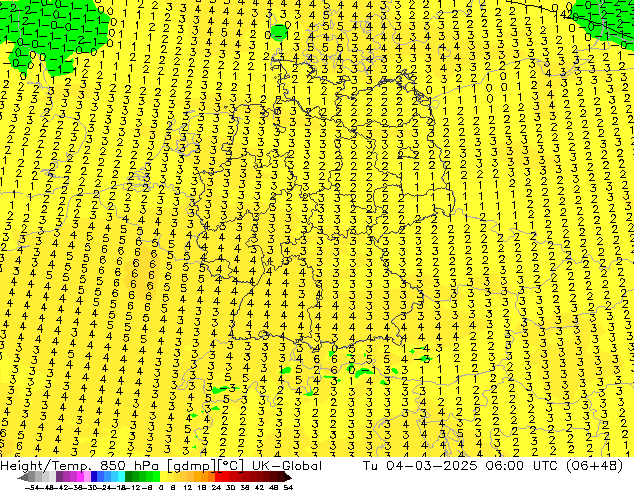Viewport: 634px width, 490px height.
Task: Click the '54' legend scale label
Action: (288, 487)
